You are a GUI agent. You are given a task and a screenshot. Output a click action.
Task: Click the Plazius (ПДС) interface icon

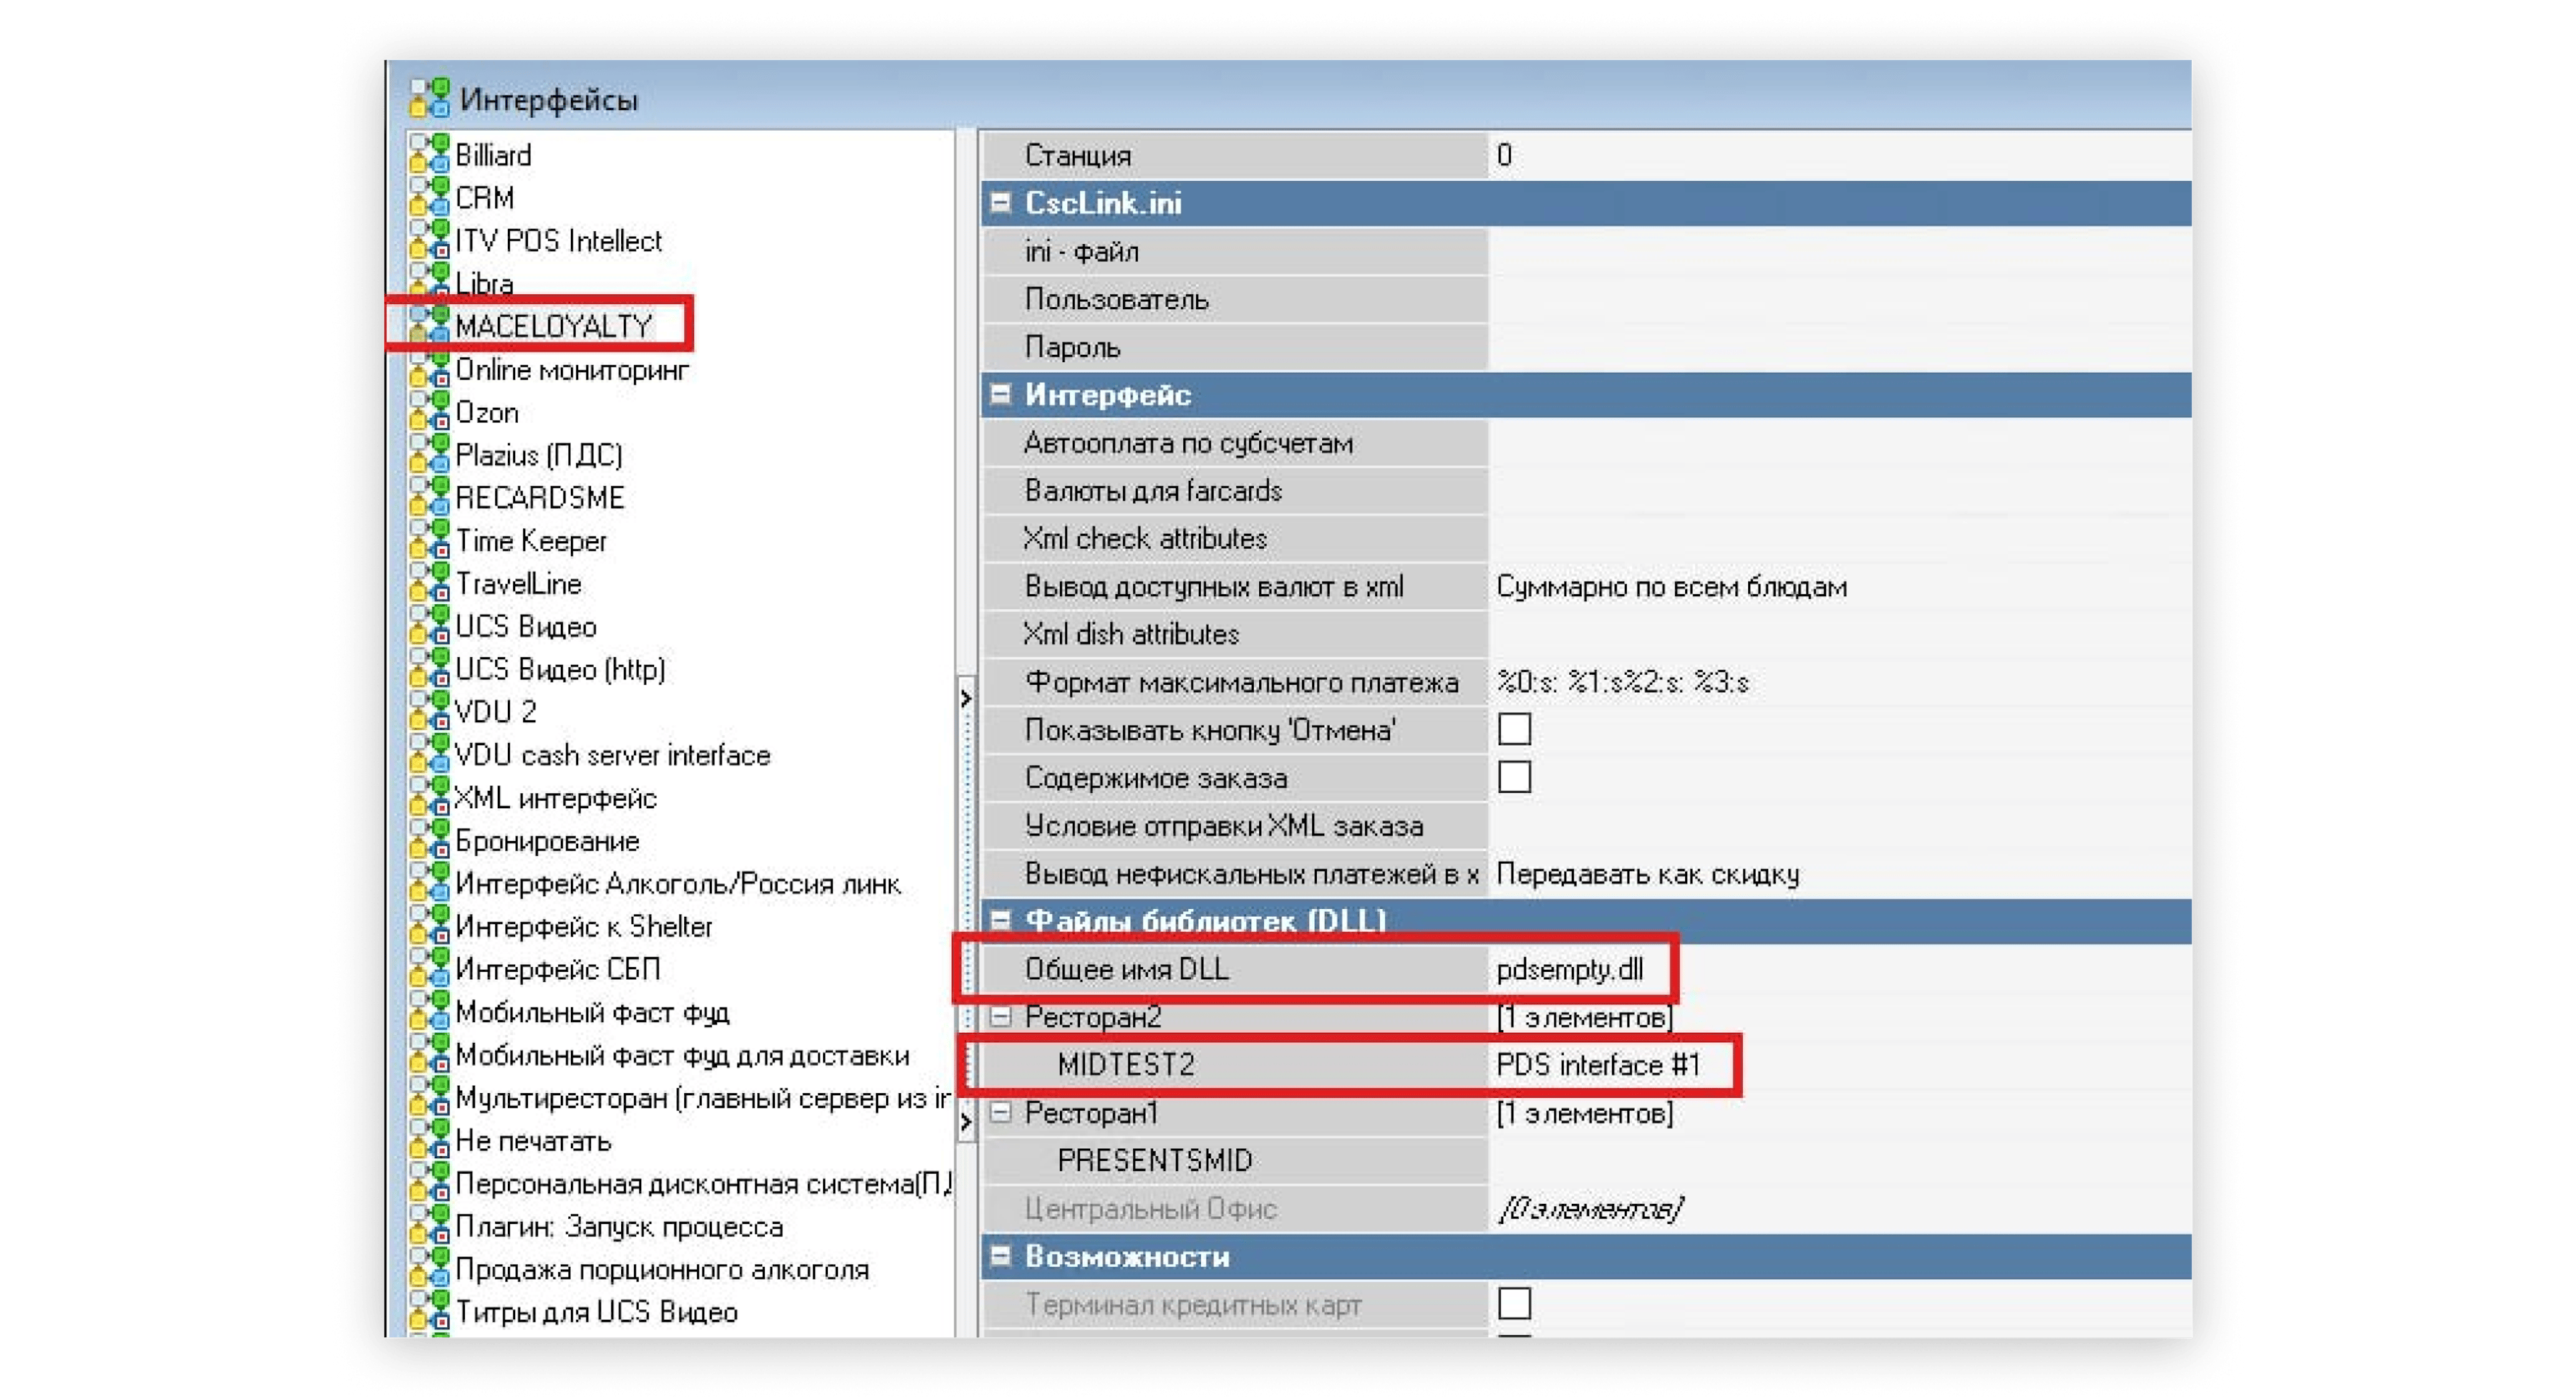tap(431, 455)
